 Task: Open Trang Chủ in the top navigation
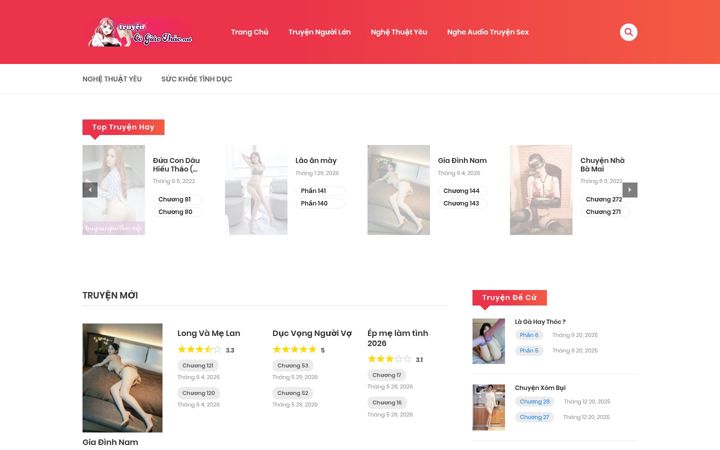(x=249, y=32)
